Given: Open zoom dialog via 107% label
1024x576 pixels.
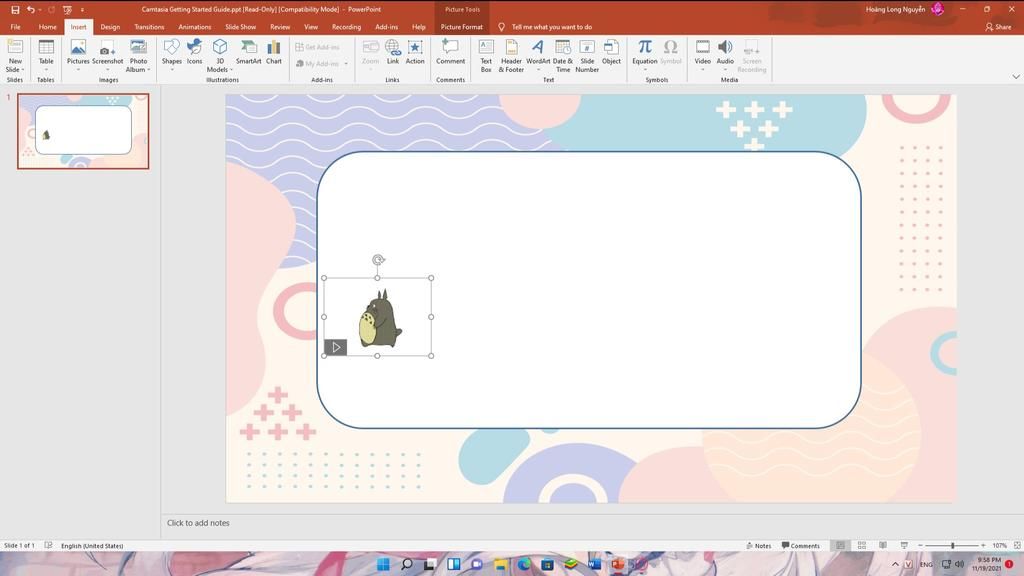Looking at the screenshot, I should pyautogui.click(x=999, y=545).
